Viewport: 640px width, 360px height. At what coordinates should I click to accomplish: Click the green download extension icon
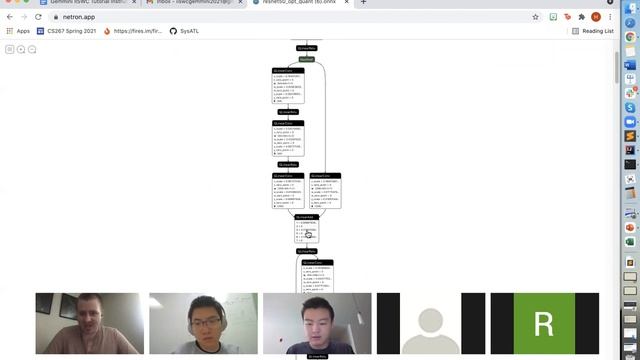coord(553,17)
